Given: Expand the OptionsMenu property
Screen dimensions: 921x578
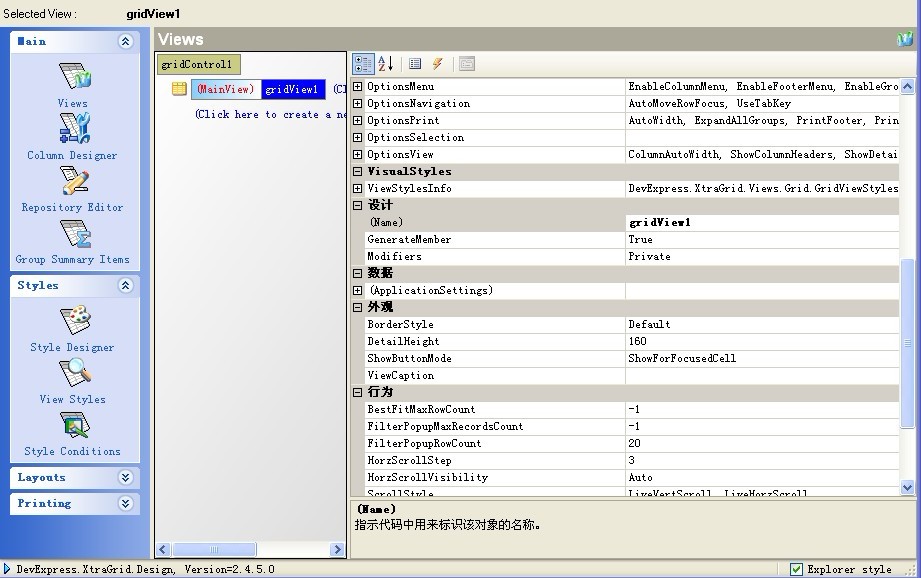Looking at the screenshot, I should (357, 86).
